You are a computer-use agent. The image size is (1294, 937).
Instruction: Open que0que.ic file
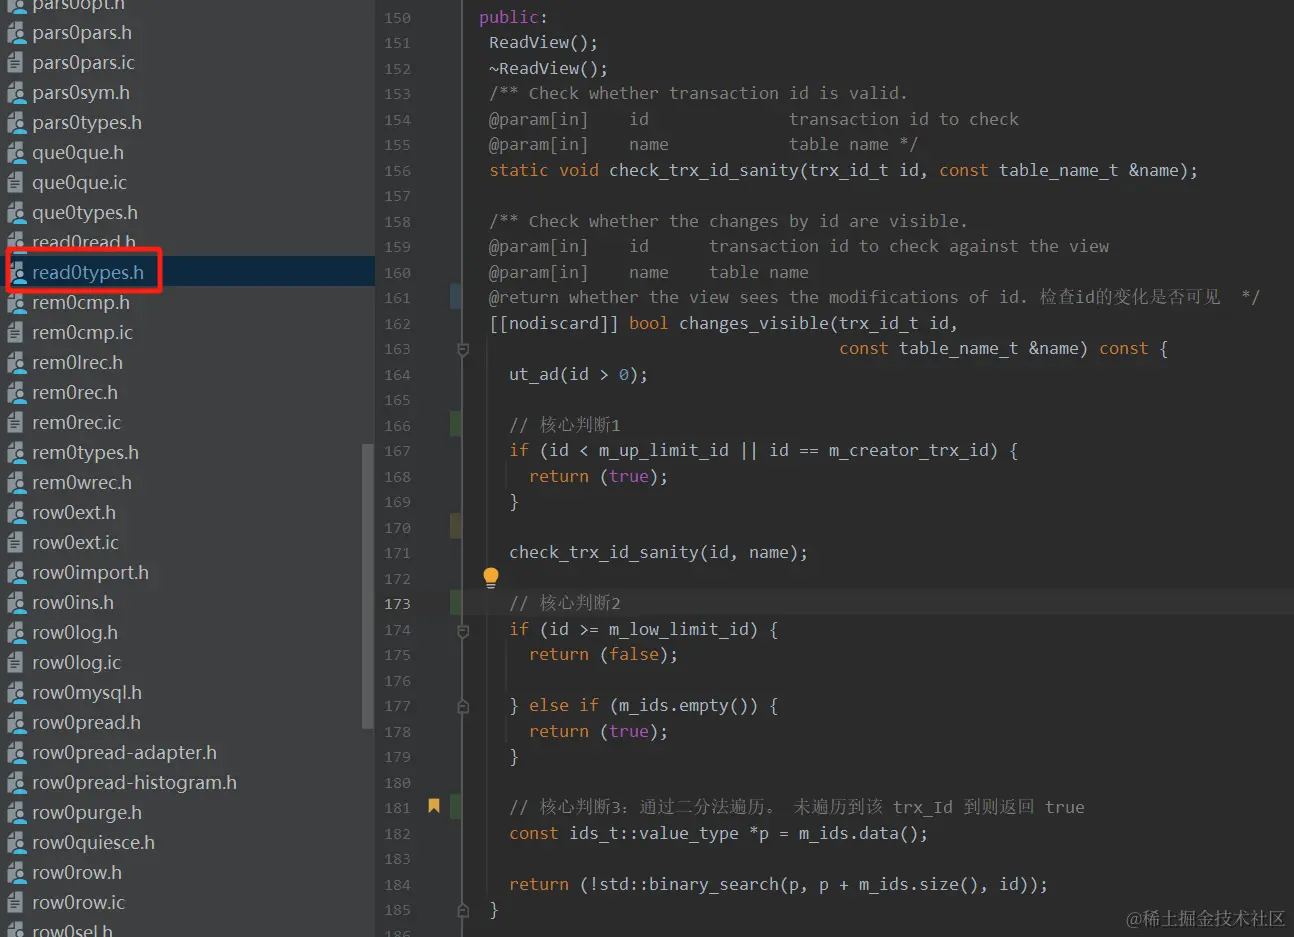[x=79, y=183]
